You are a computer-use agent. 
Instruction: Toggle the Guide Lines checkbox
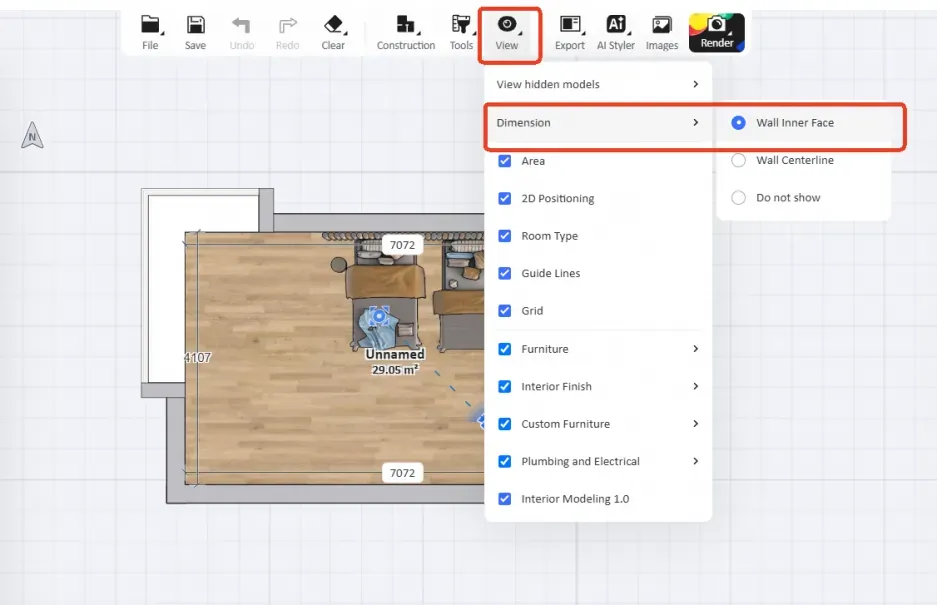[x=505, y=273]
